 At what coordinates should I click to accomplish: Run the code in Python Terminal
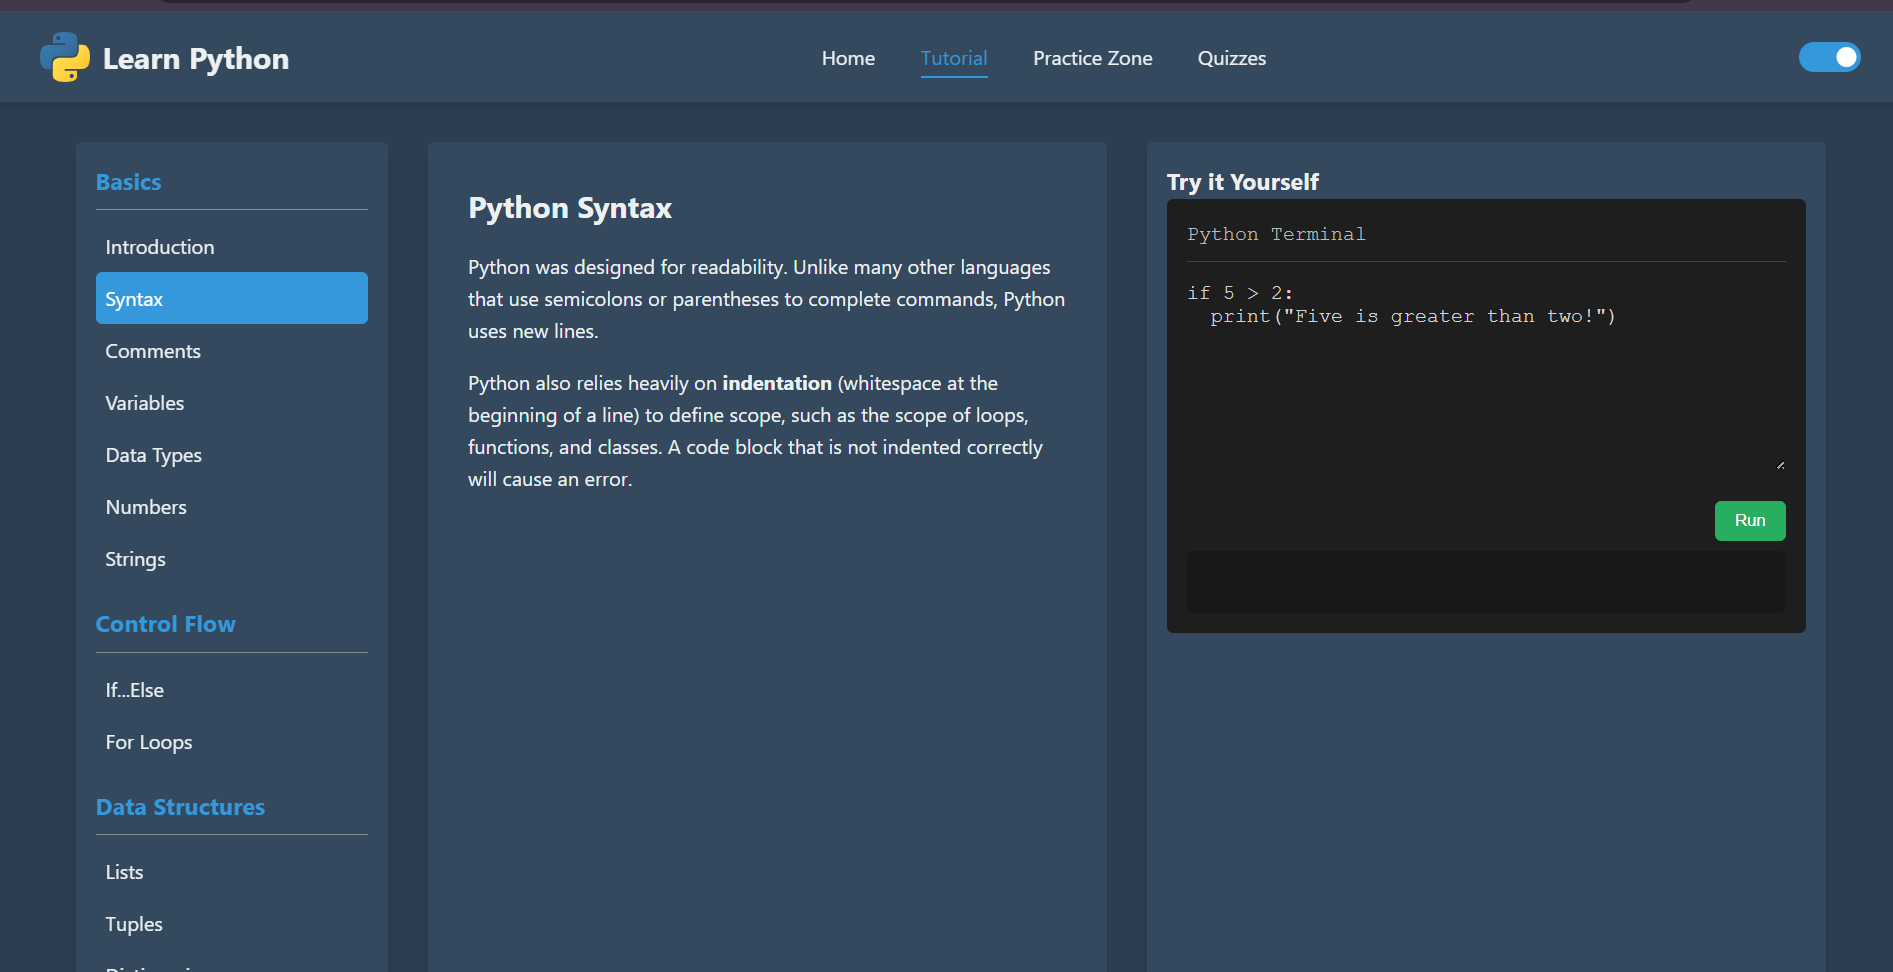tap(1750, 521)
